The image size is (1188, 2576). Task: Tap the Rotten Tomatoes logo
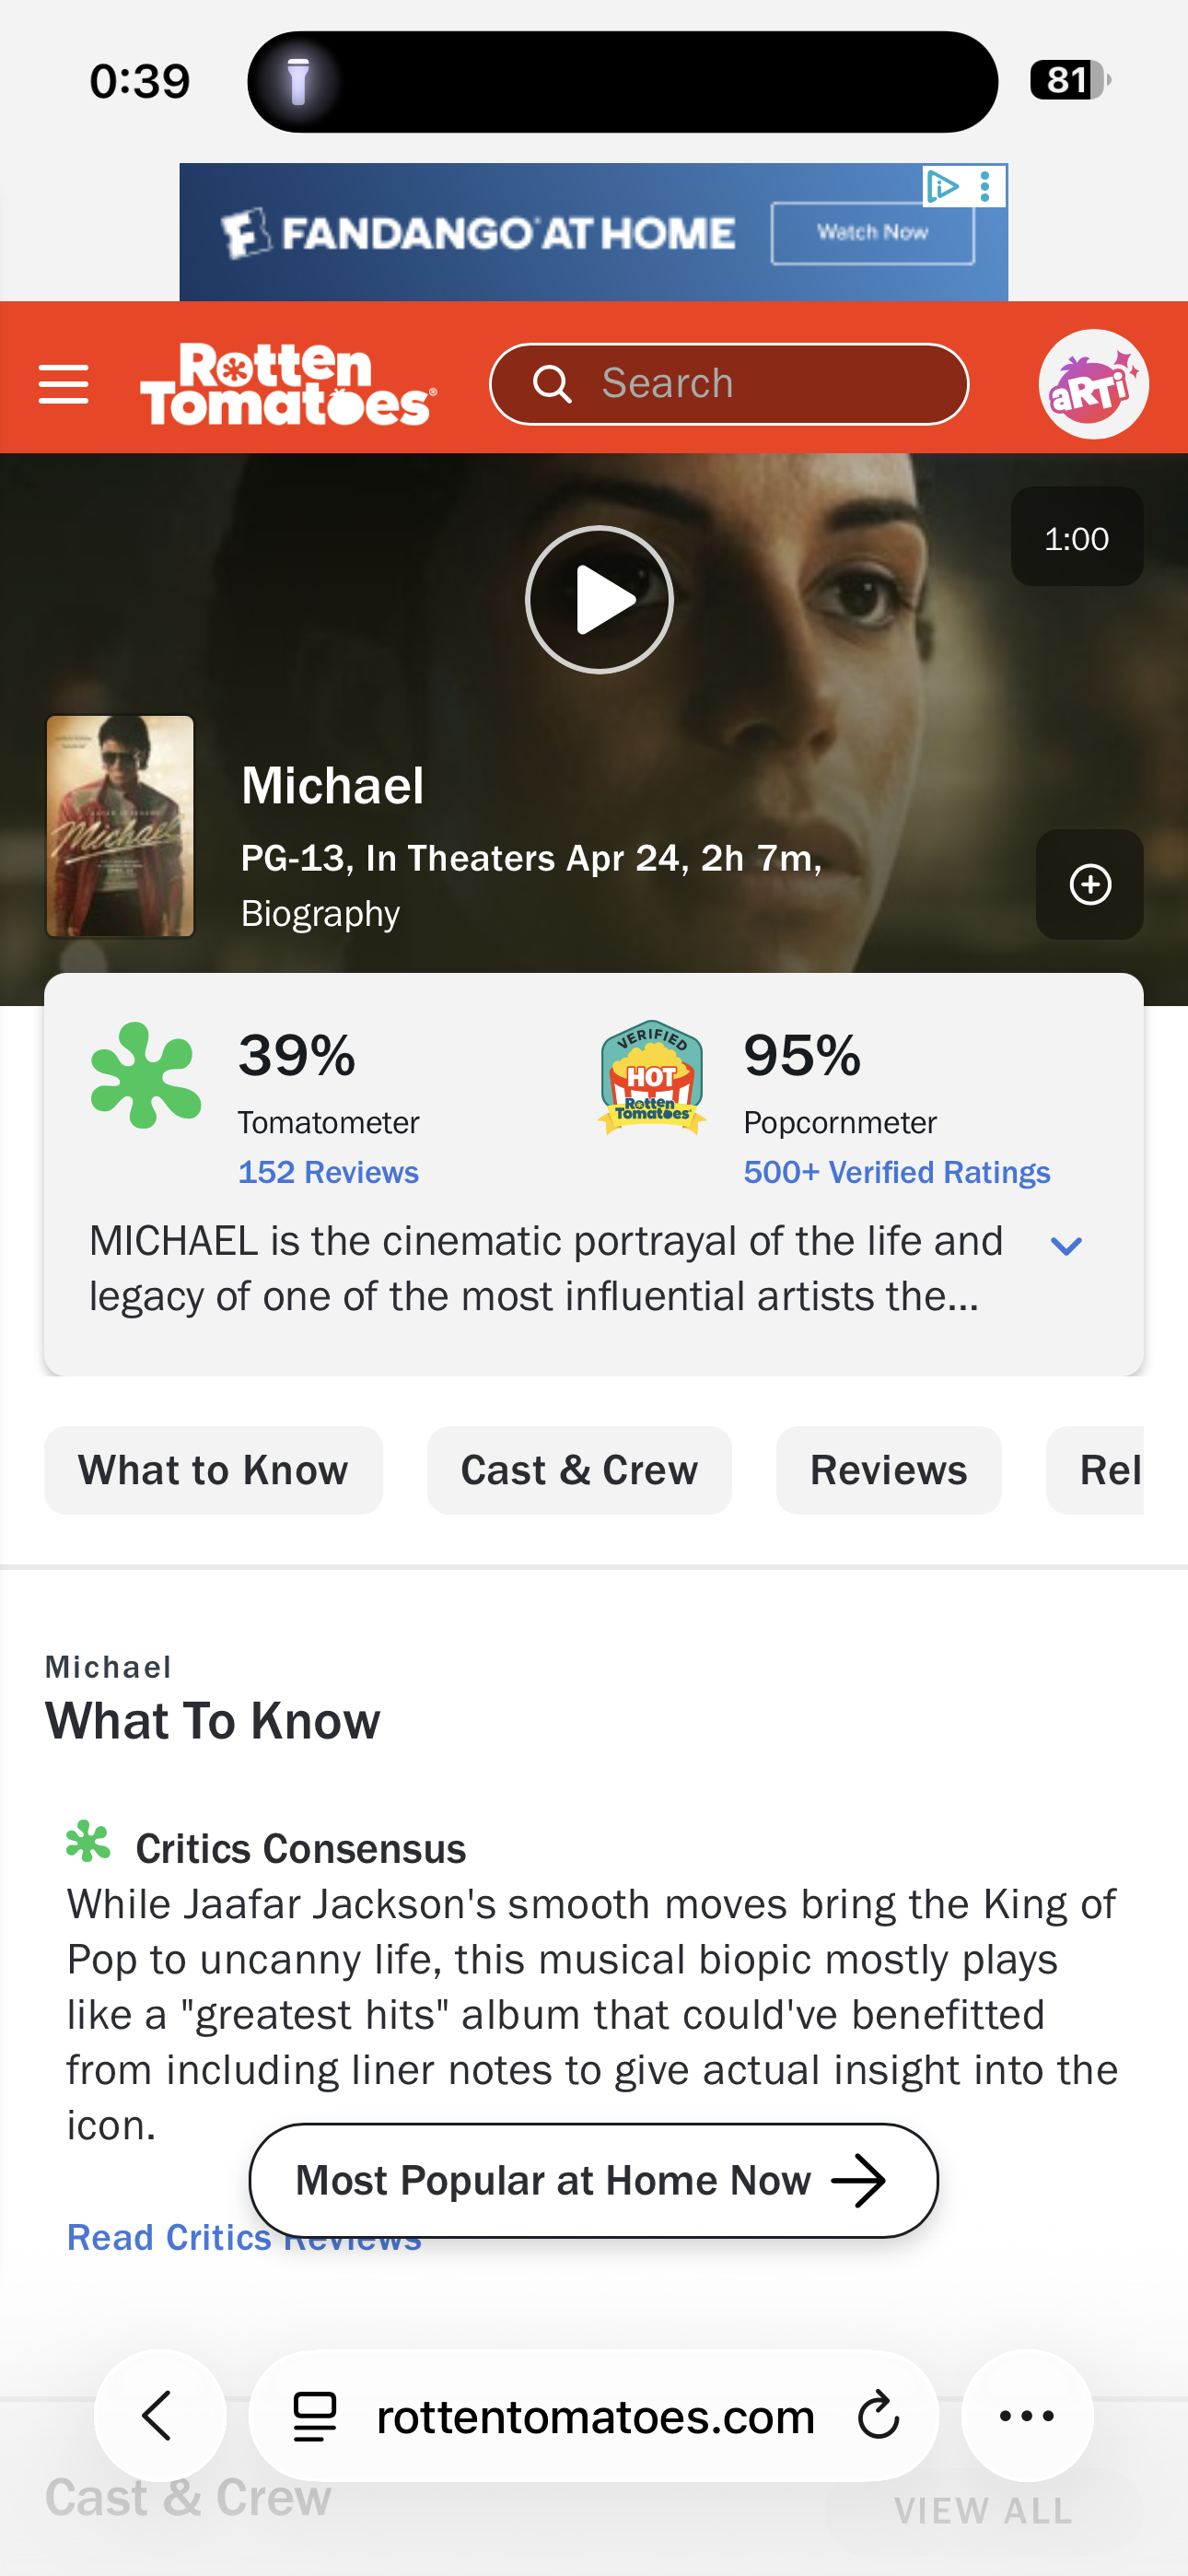click(287, 384)
